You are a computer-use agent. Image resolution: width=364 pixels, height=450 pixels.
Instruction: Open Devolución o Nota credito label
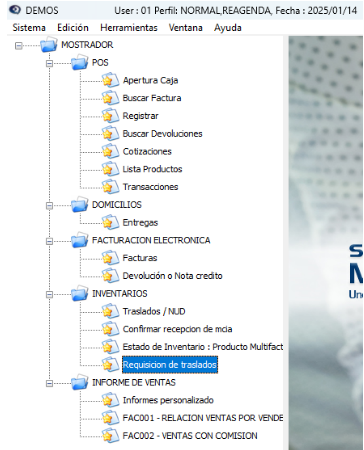click(172, 276)
